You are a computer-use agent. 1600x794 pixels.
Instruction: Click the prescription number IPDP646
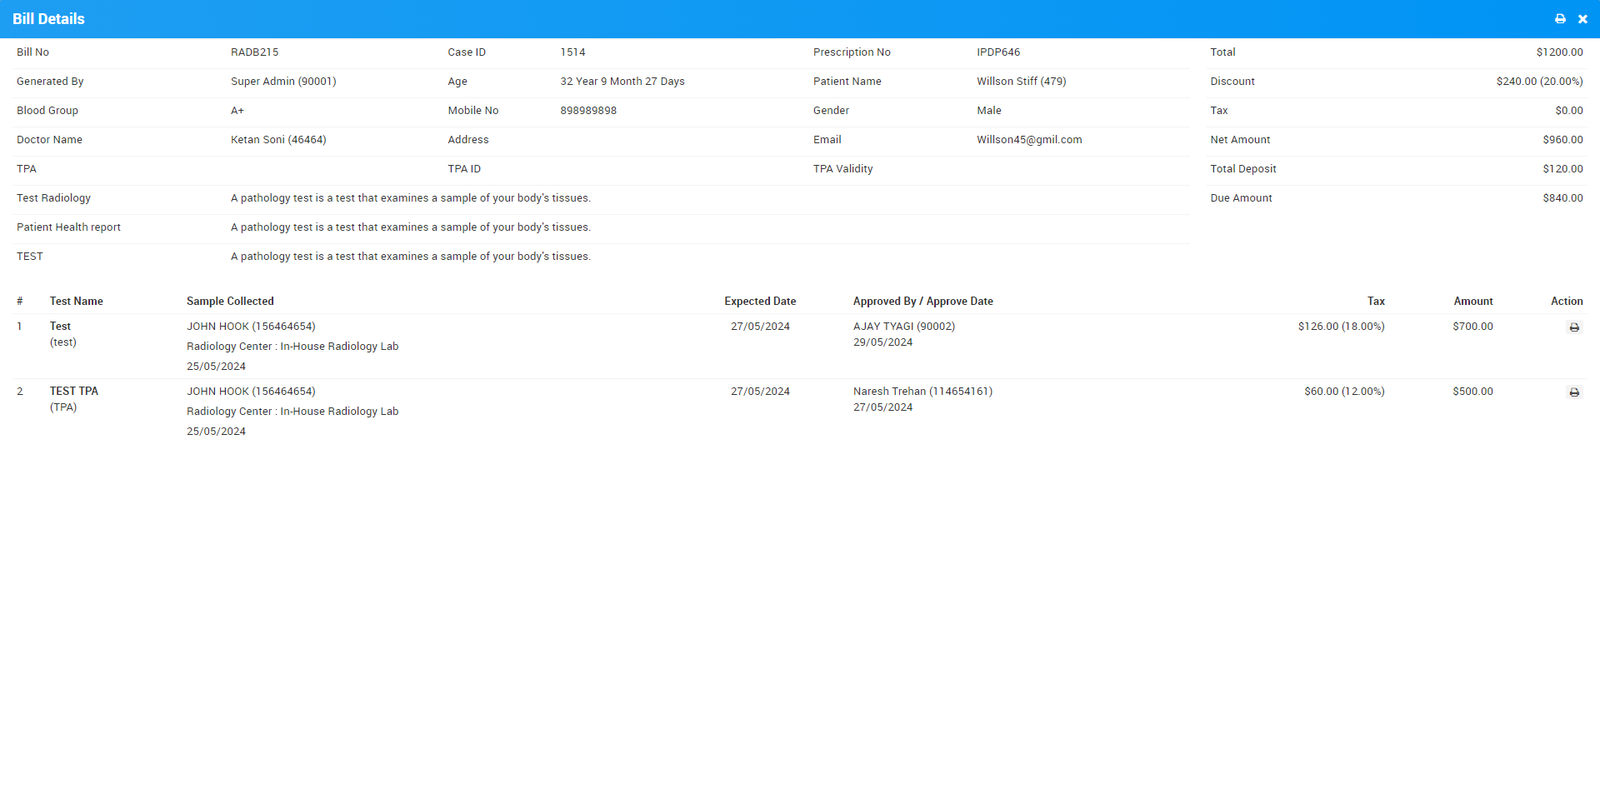[998, 52]
